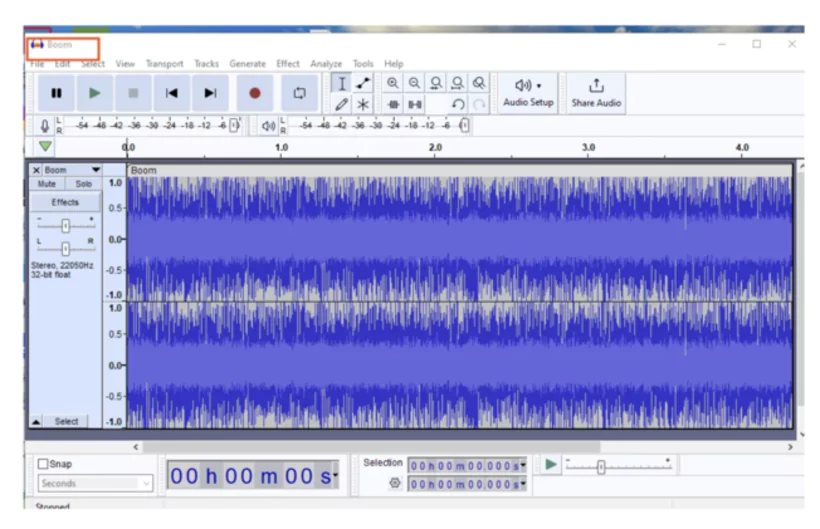Click the Boom track pan slider

[x=65, y=248]
